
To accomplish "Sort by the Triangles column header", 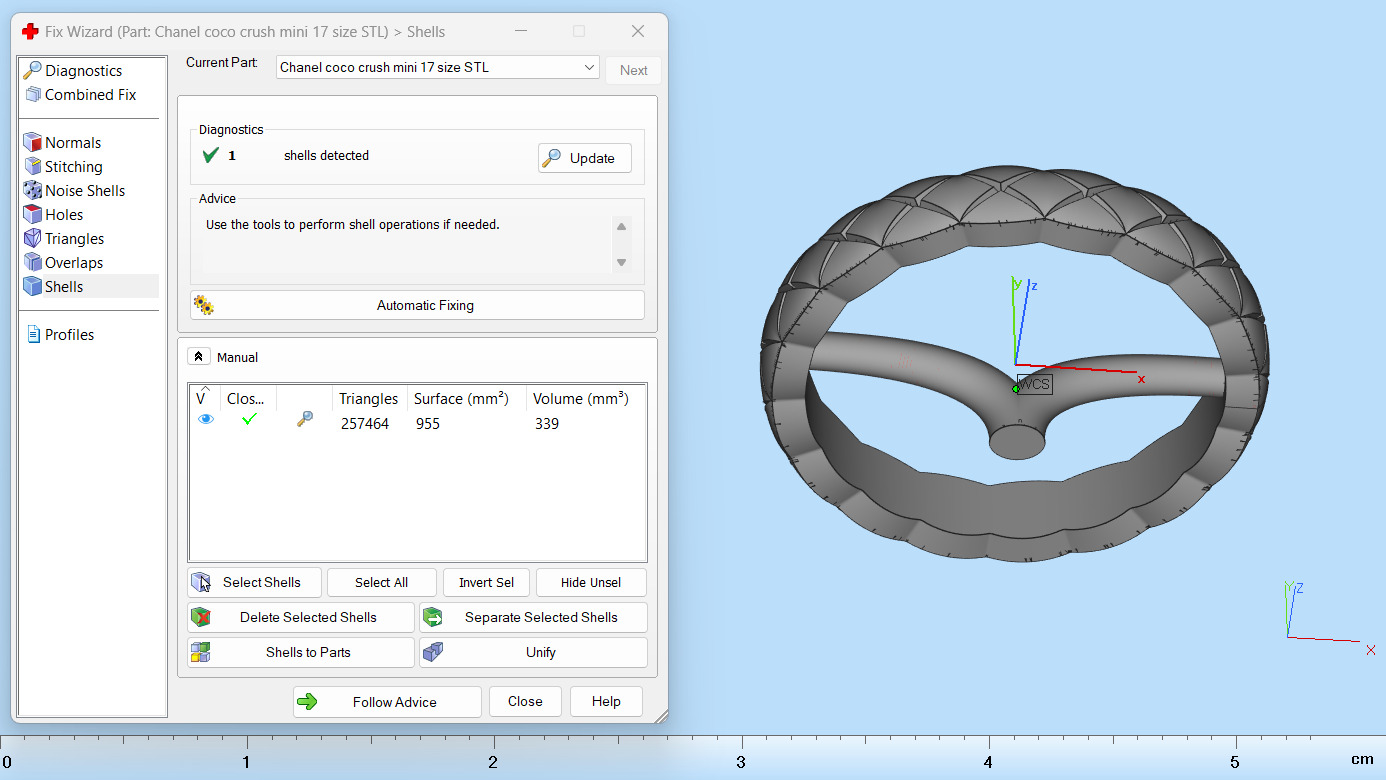I will [369, 399].
